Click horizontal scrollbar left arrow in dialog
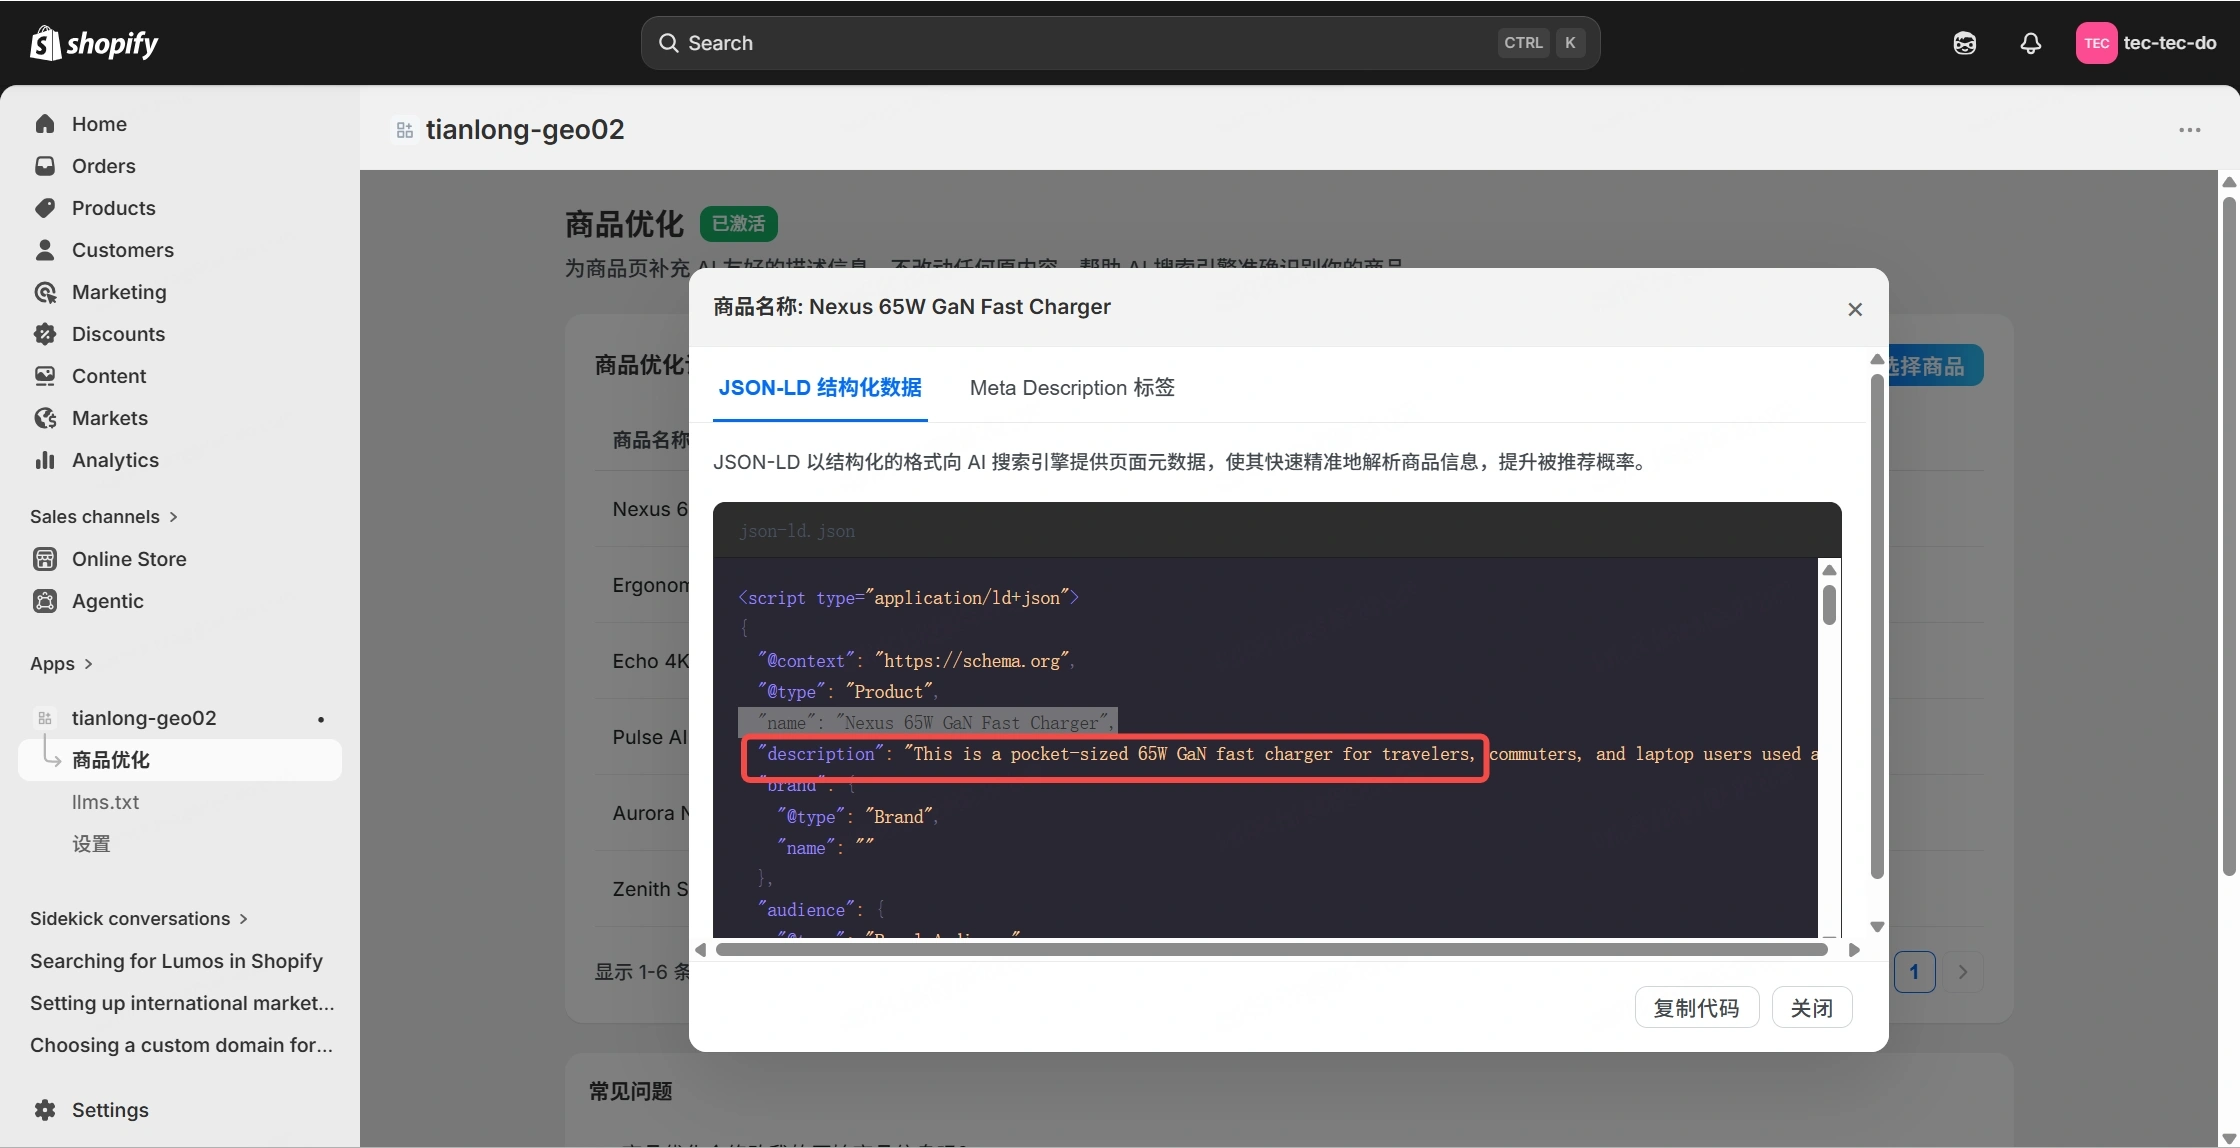Viewport: 2240px width, 1148px height. click(701, 950)
